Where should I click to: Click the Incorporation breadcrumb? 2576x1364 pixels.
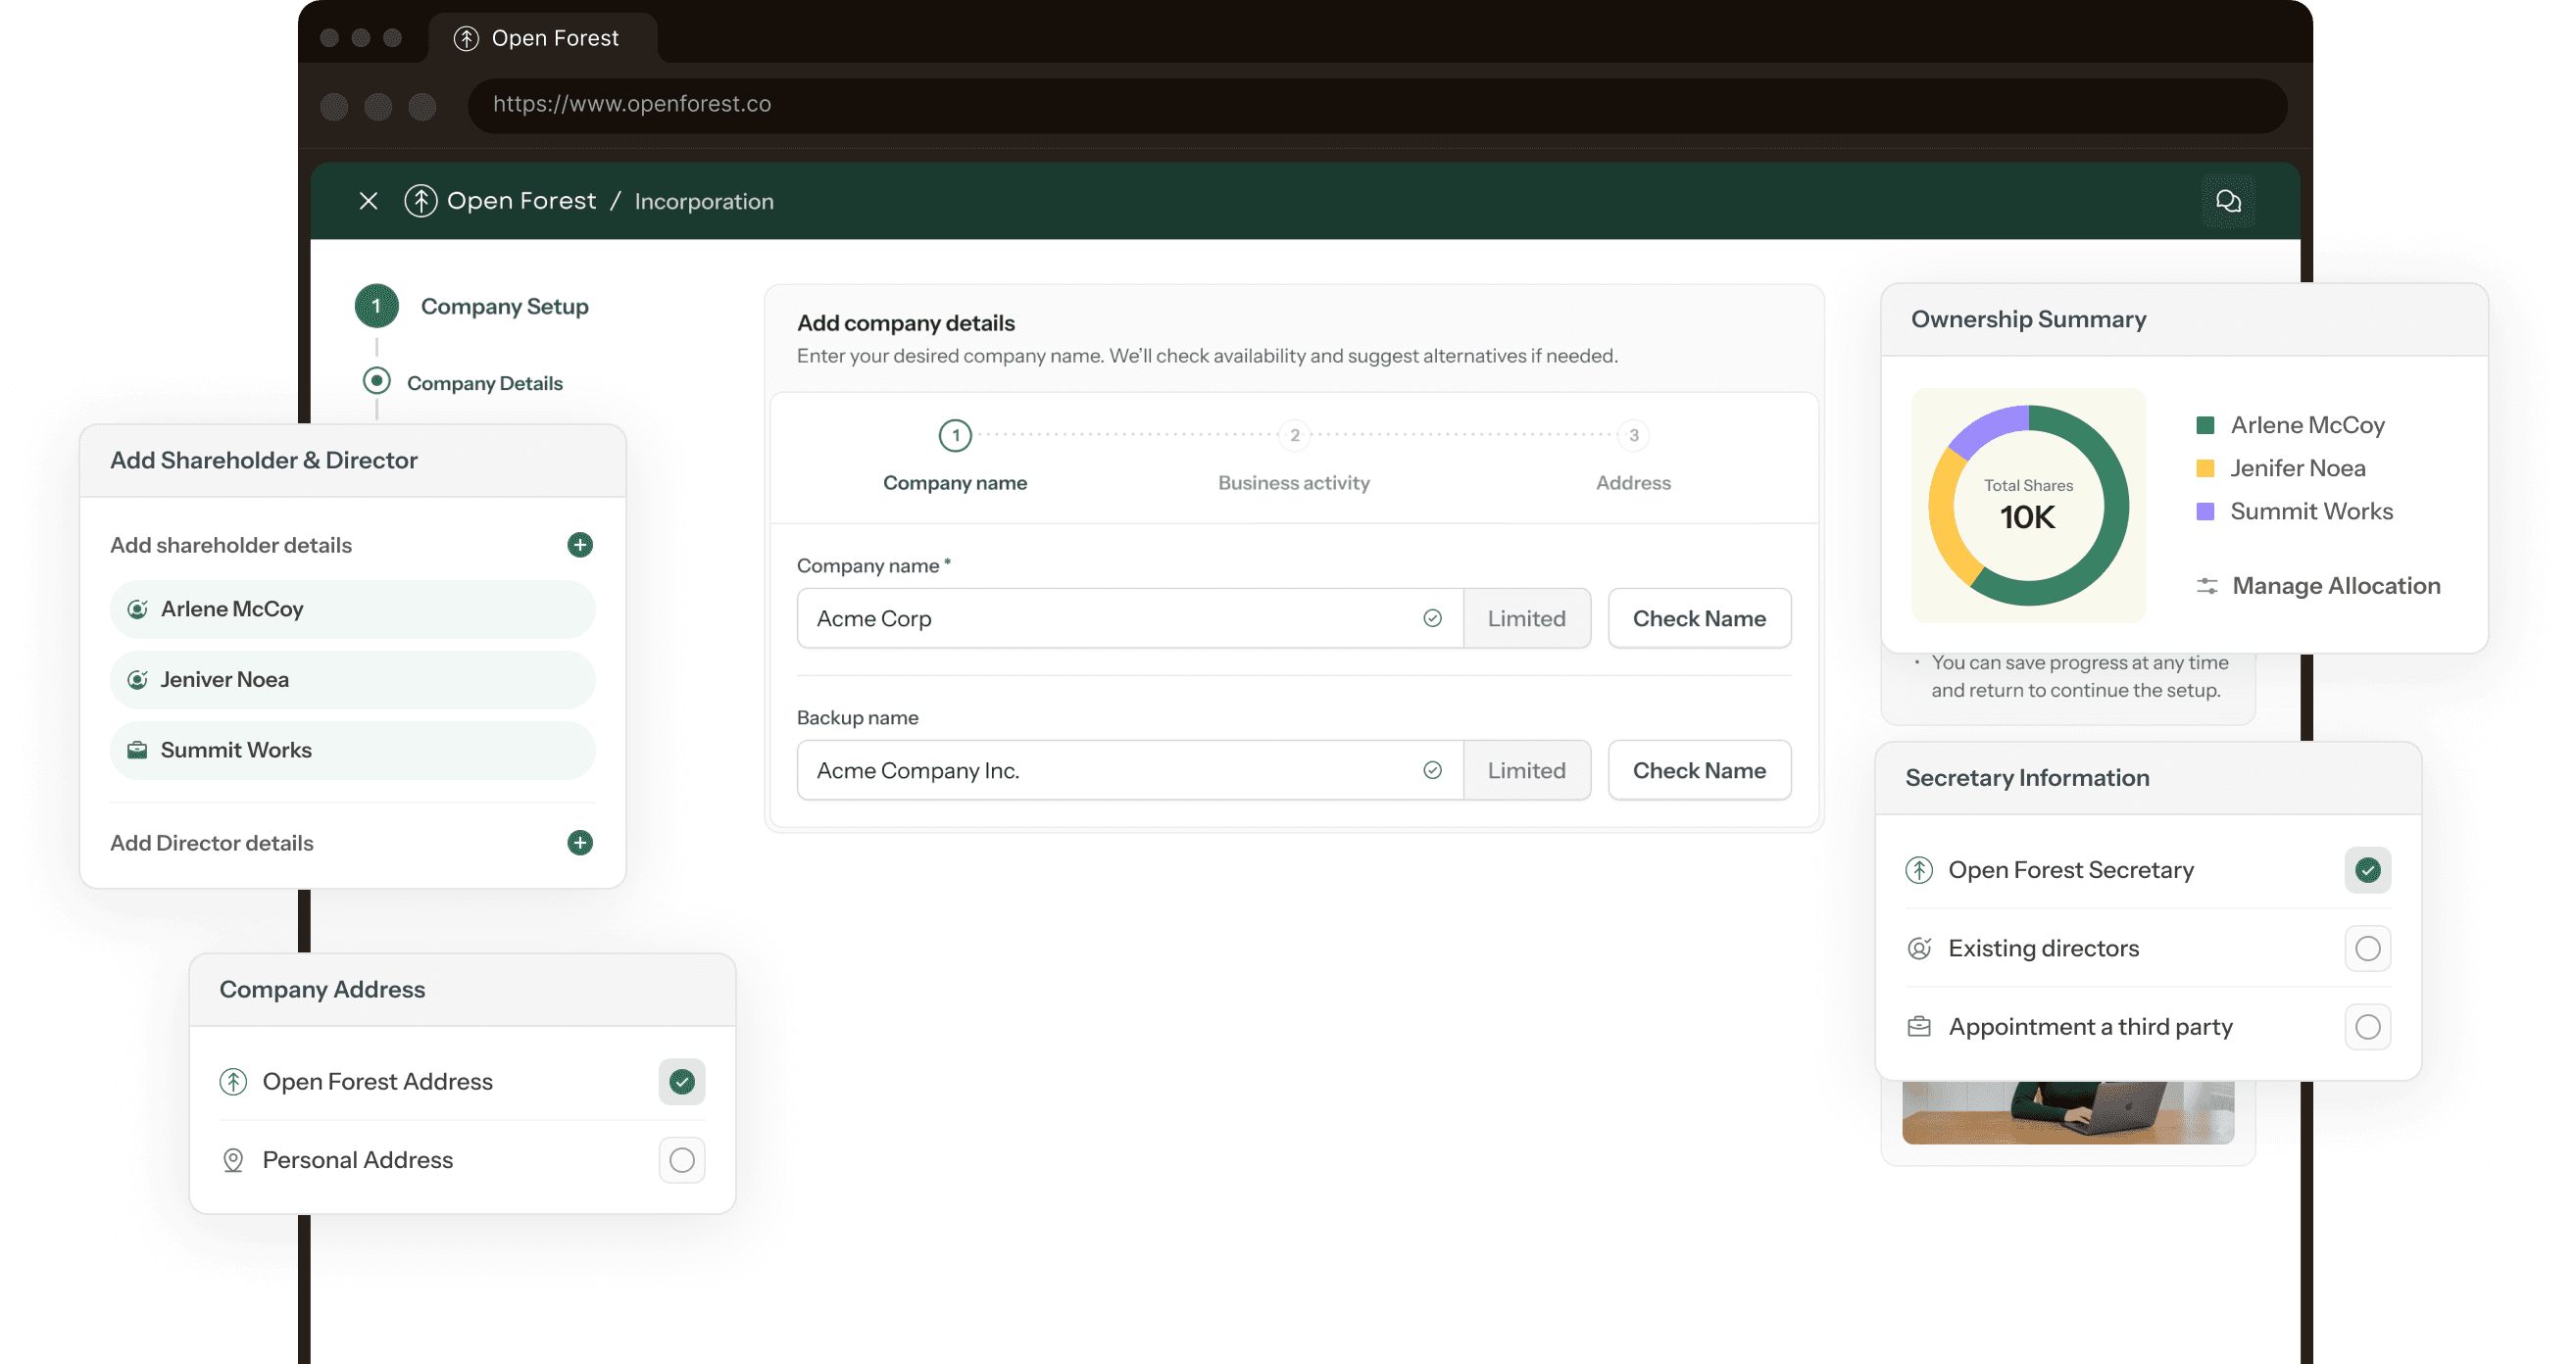[703, 201]
